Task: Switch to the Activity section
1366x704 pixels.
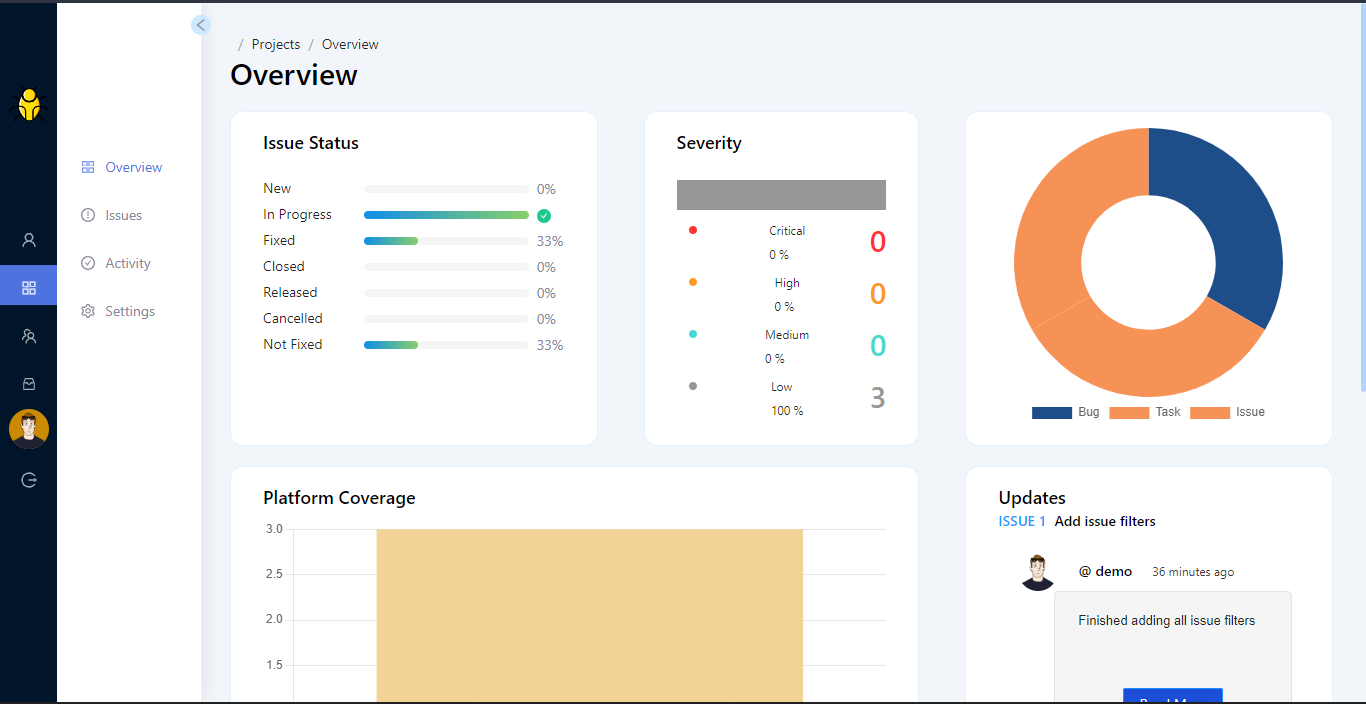Action: click(x=127, y=262)
